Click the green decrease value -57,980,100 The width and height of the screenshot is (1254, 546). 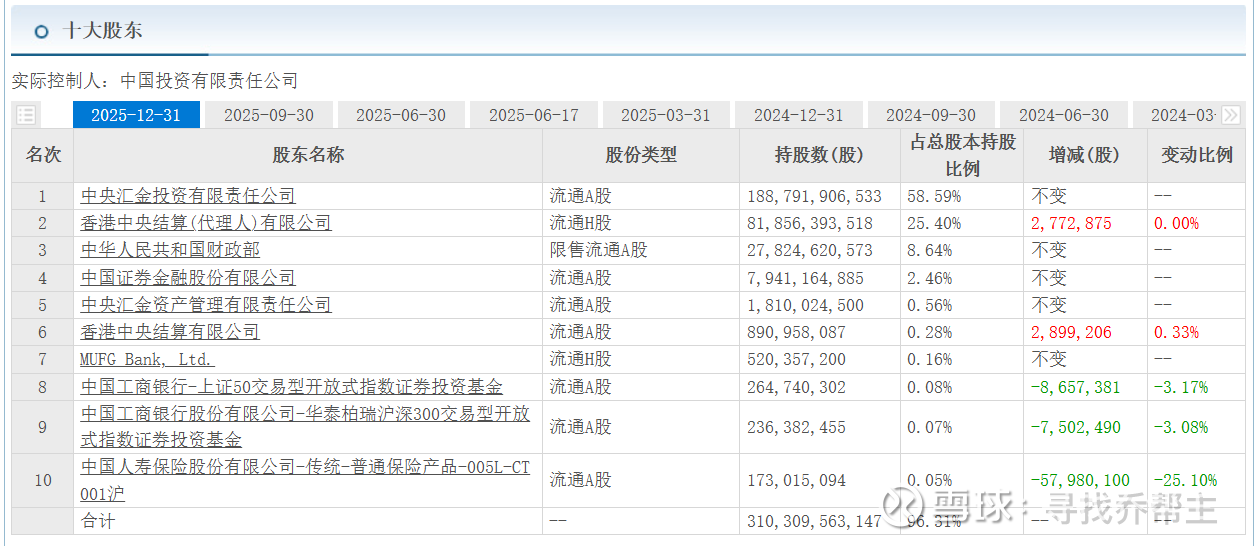pyautogui.click(x=1081, y=480)
